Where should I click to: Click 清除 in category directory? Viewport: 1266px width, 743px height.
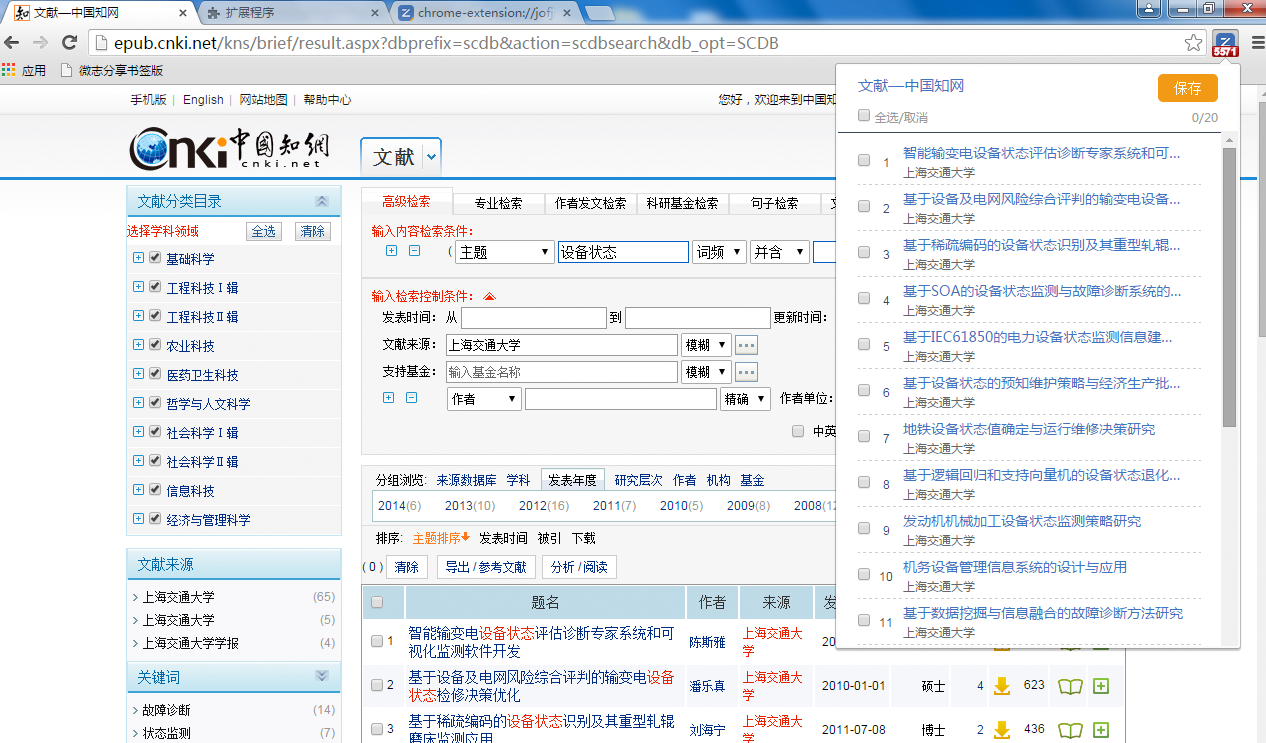[312, 231]
